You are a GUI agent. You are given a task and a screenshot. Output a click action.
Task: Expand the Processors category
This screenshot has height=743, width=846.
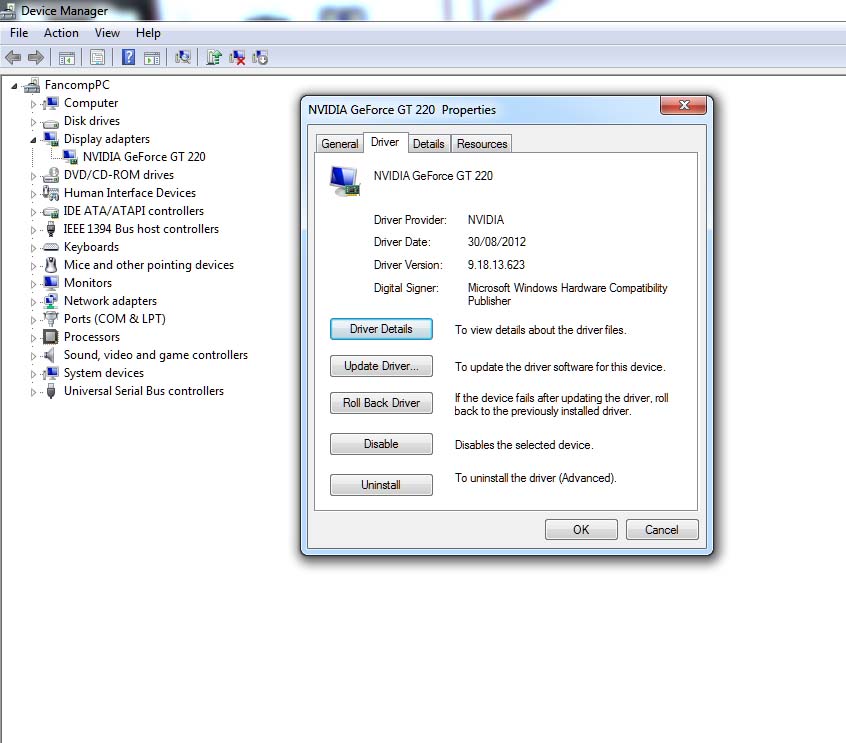click(33, 337)
